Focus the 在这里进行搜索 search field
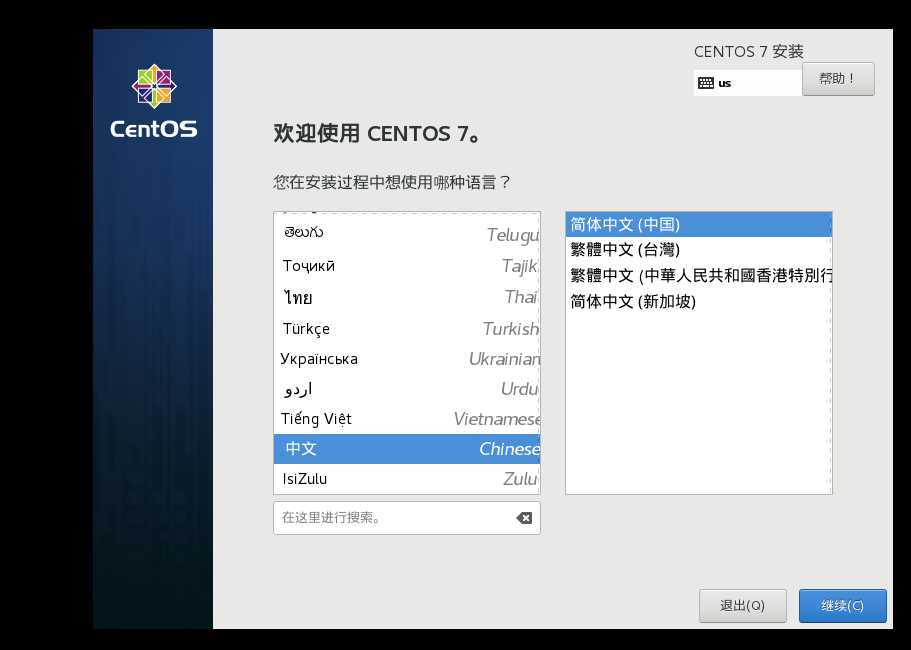Screen dimensions: 911x650 click(x=407, y=518)
